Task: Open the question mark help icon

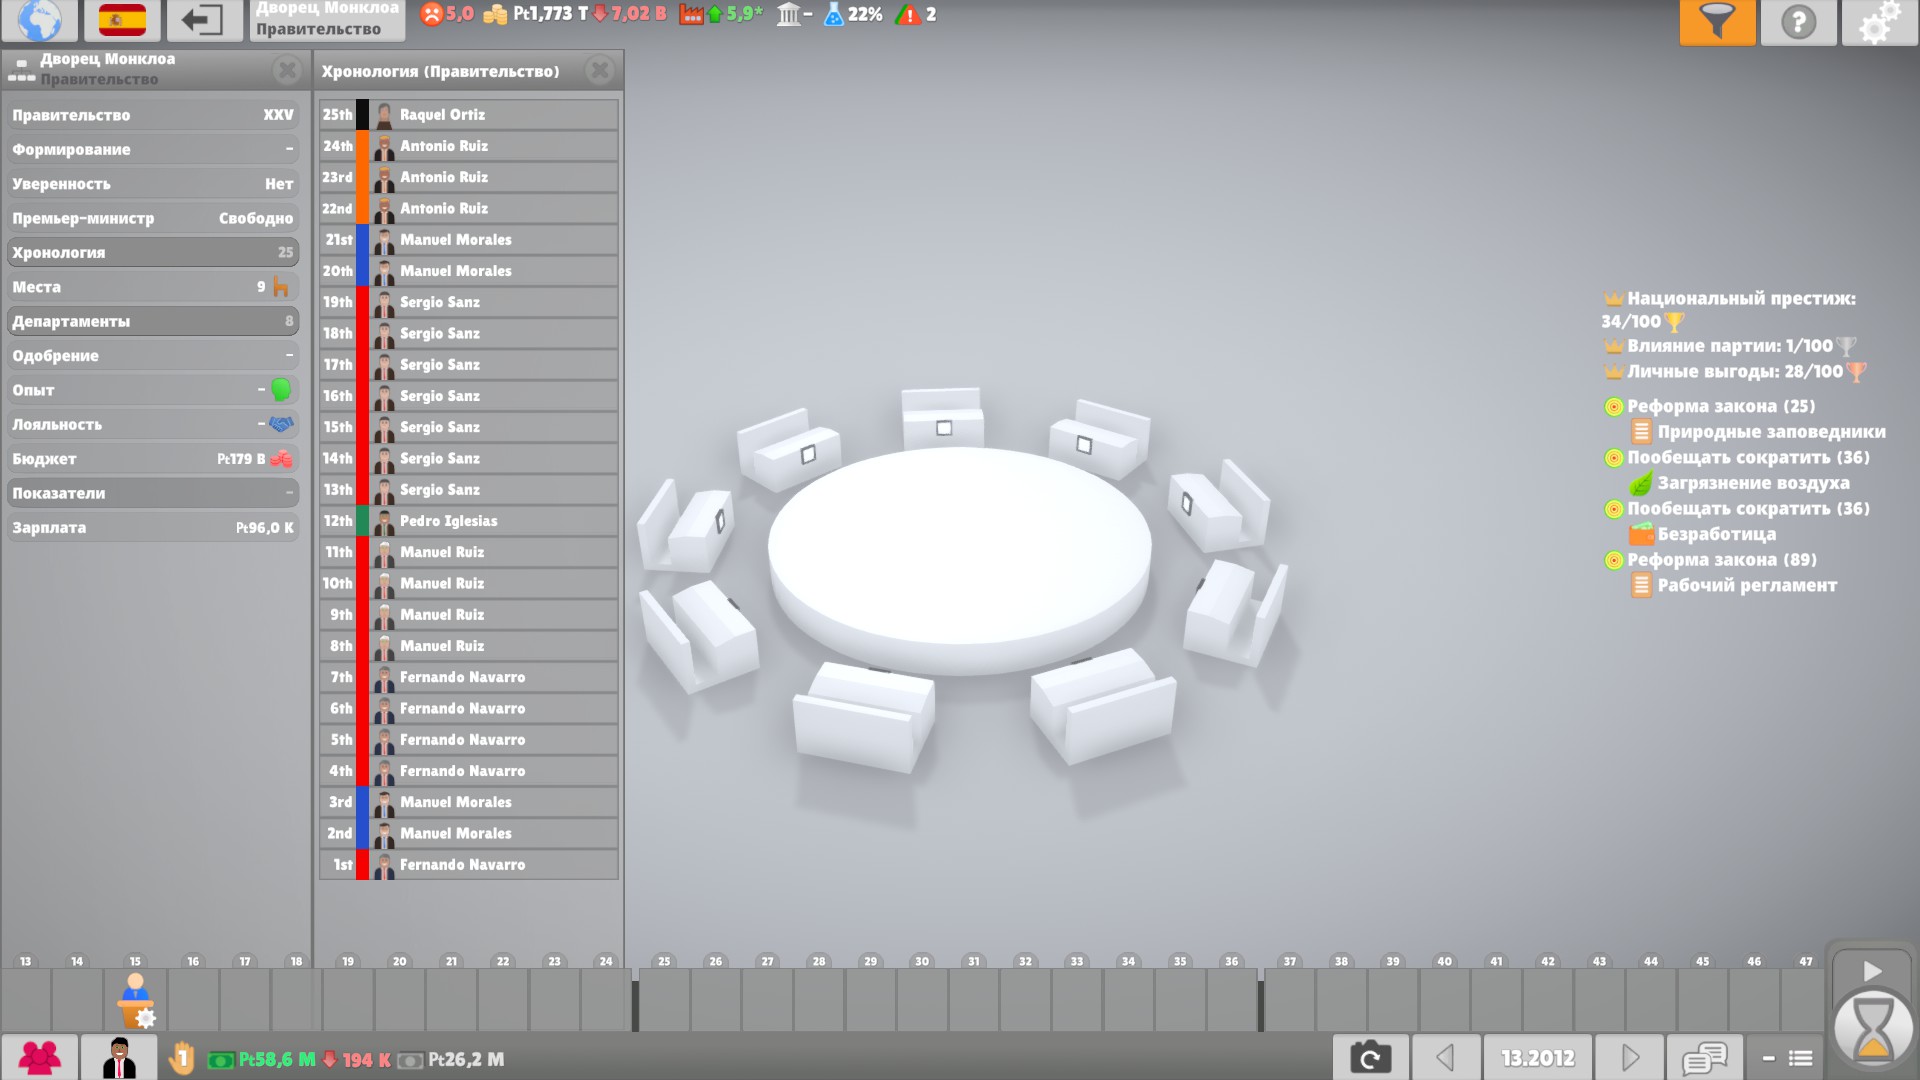Action: pos(1798,21)
